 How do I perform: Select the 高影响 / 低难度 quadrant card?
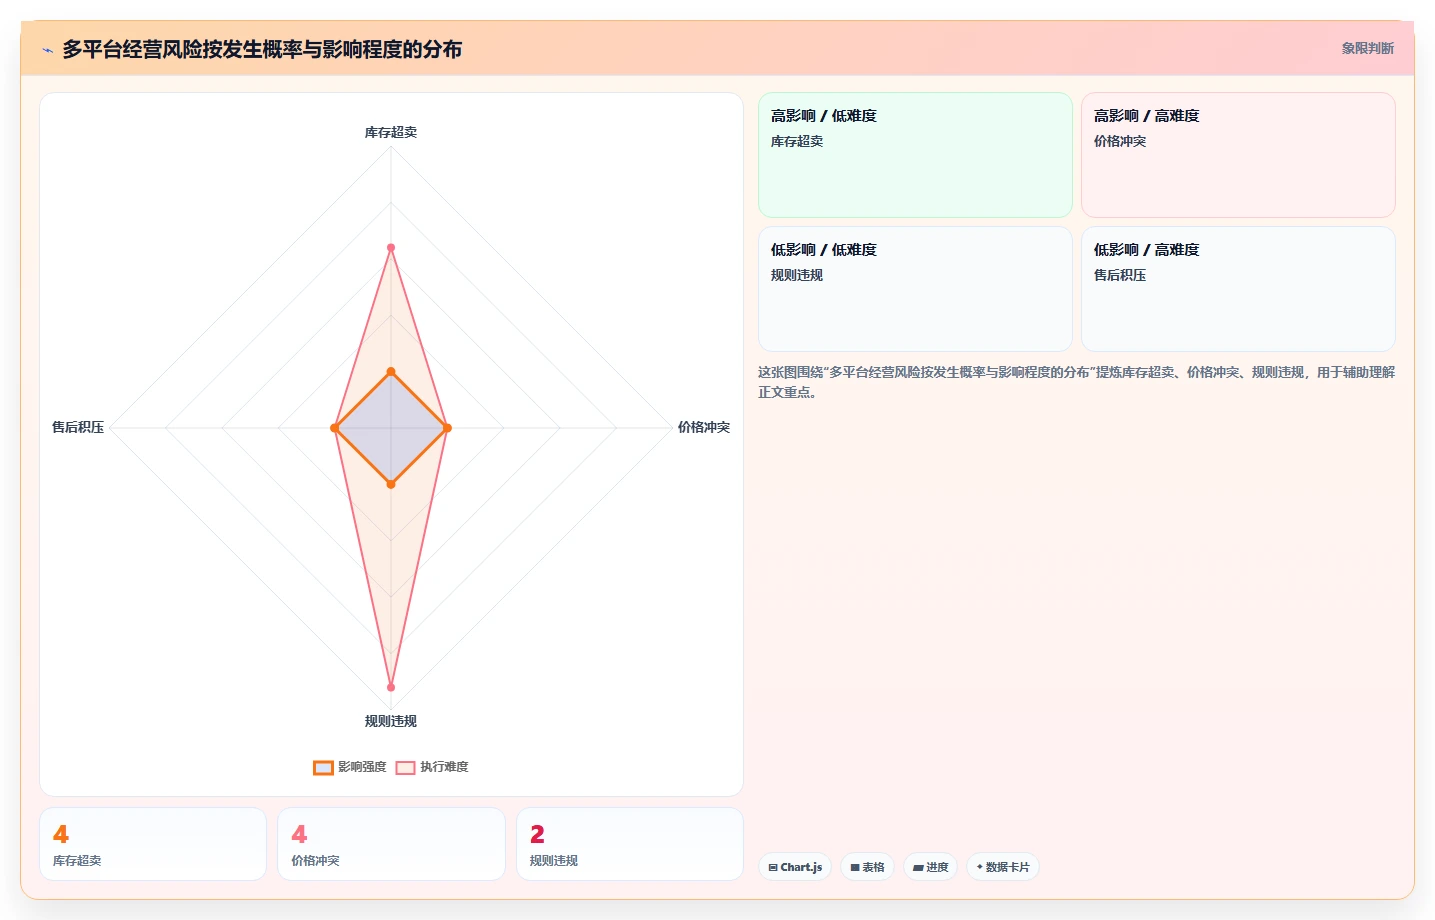(915, 155)
